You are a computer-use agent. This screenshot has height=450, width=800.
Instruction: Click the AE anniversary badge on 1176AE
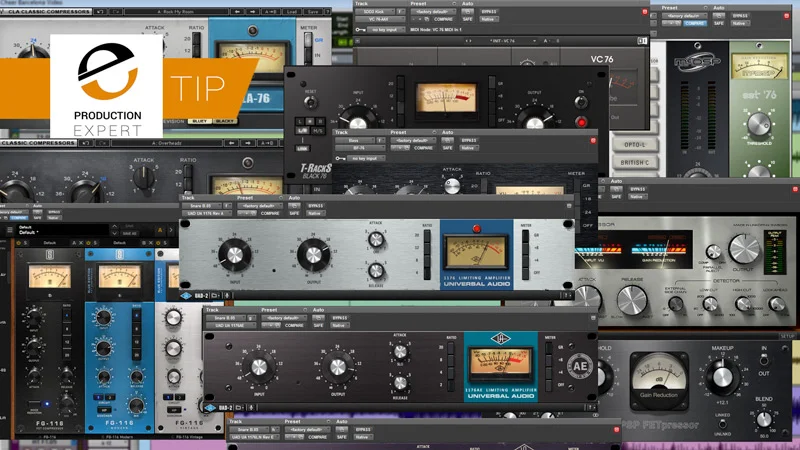(x=580, y=366)
